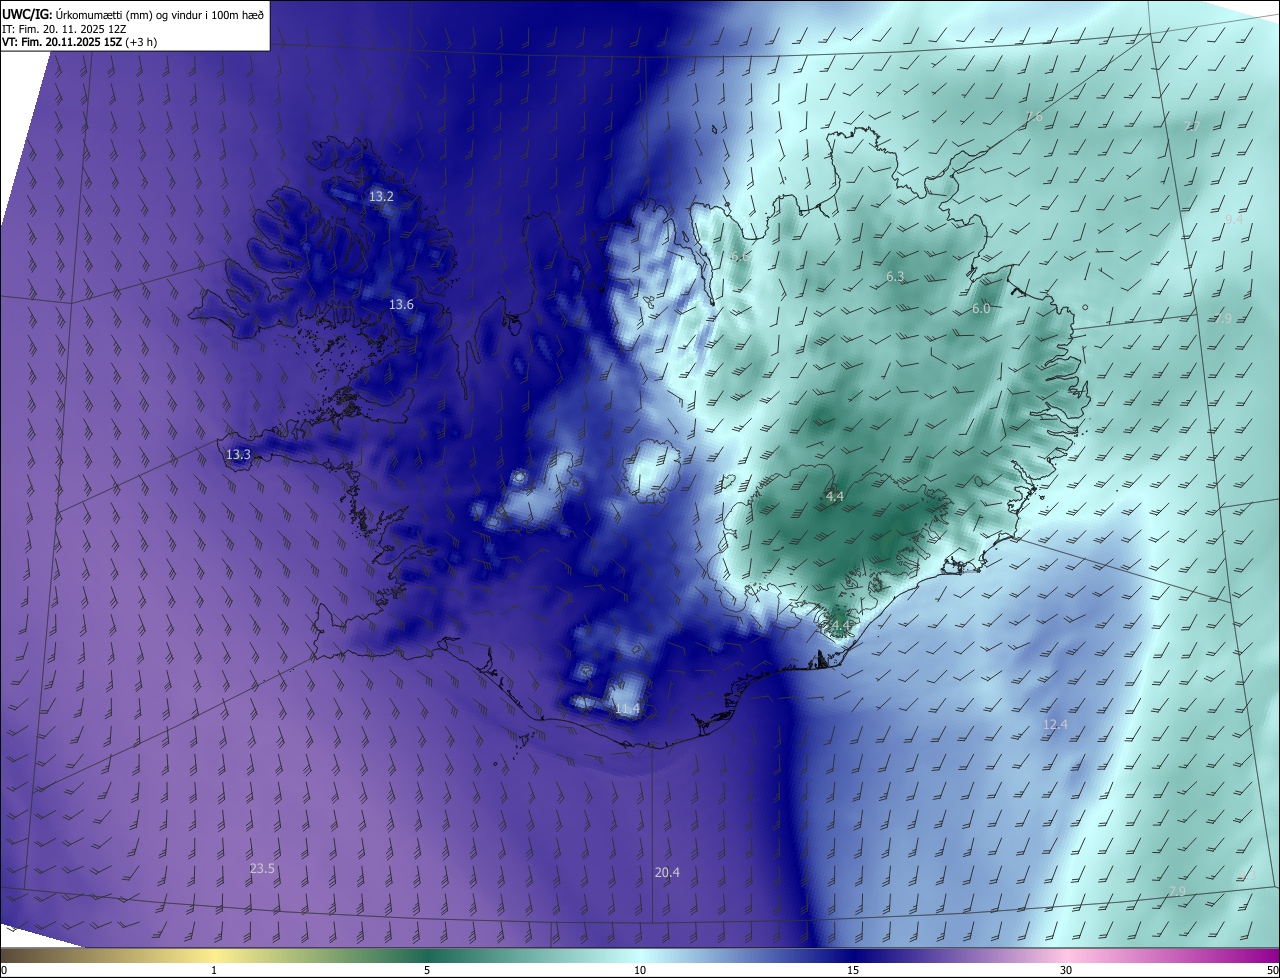The height and width of the screenshot is (978, 1280).
Task: Click the 13.3 value on the map
Action: pyautogui.click(x=238, y=455)
